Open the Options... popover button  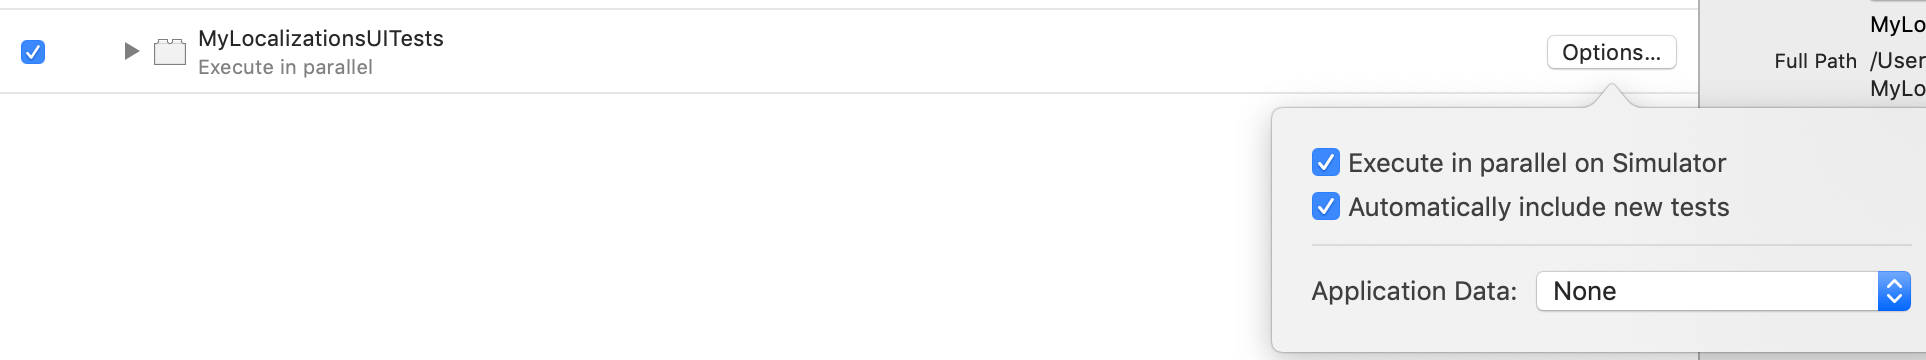pyautogui.click(x=1612, y=52)
